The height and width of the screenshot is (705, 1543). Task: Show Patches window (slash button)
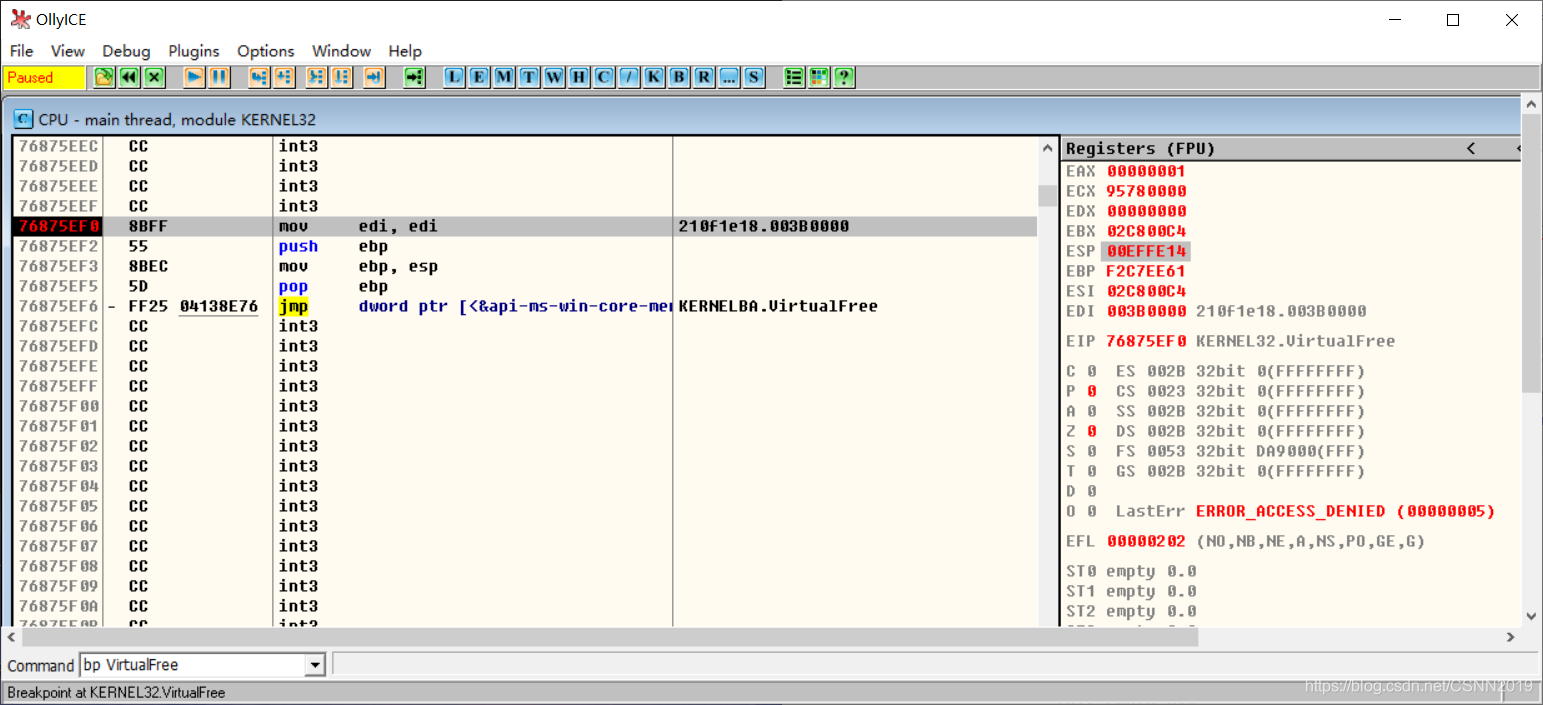tap(629, 77)
